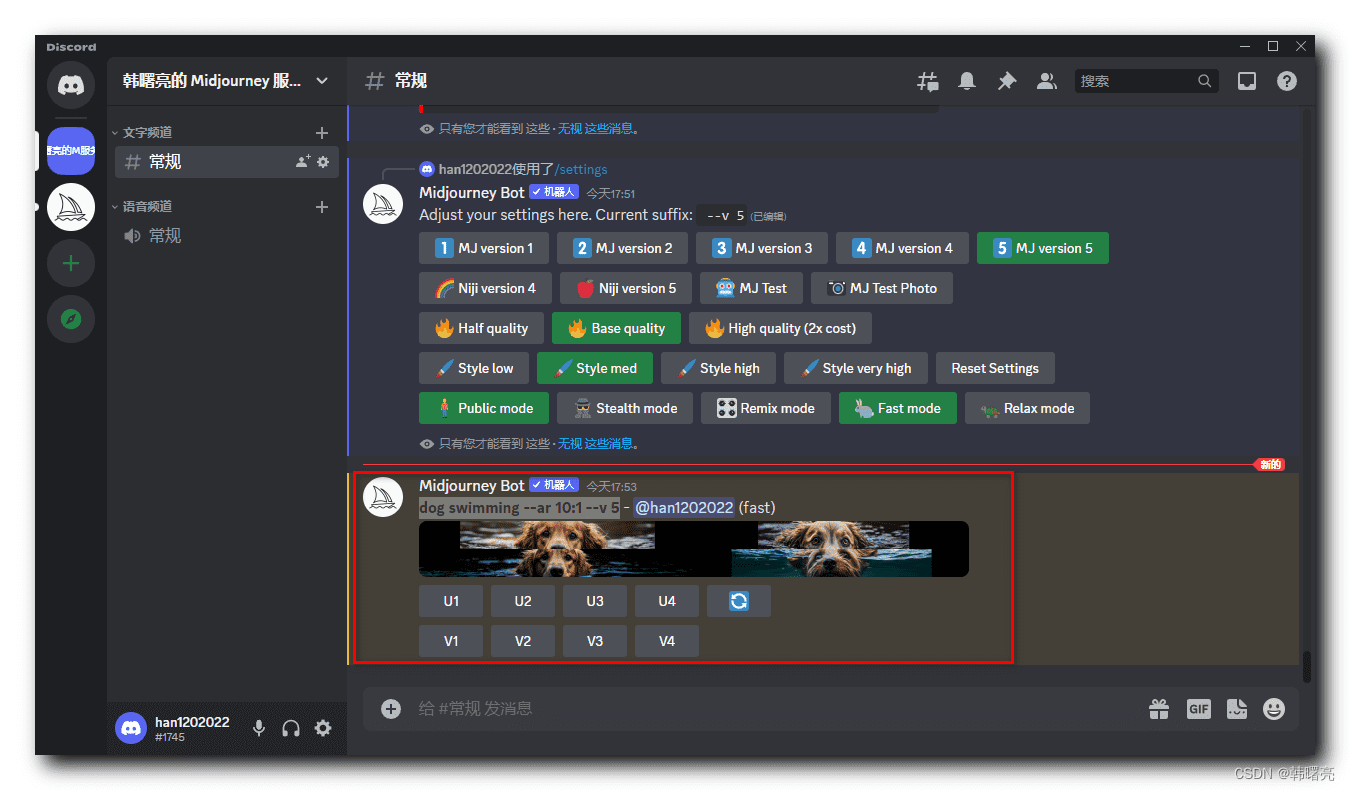Image resolution: width=1350 pixels, height=790 pixels.
Task: Open the gift Nitro icon in message box
Action: (1159, 708)
